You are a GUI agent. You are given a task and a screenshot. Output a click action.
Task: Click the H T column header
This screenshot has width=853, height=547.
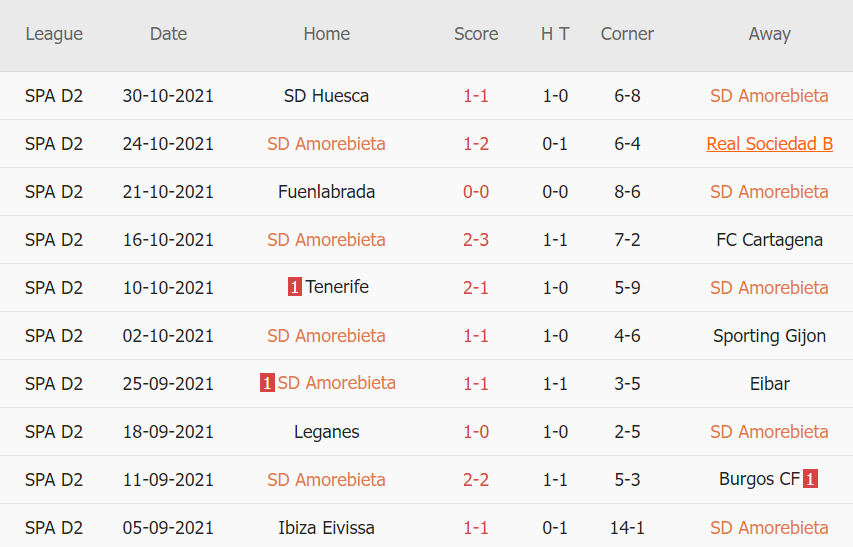pos(555,34)
